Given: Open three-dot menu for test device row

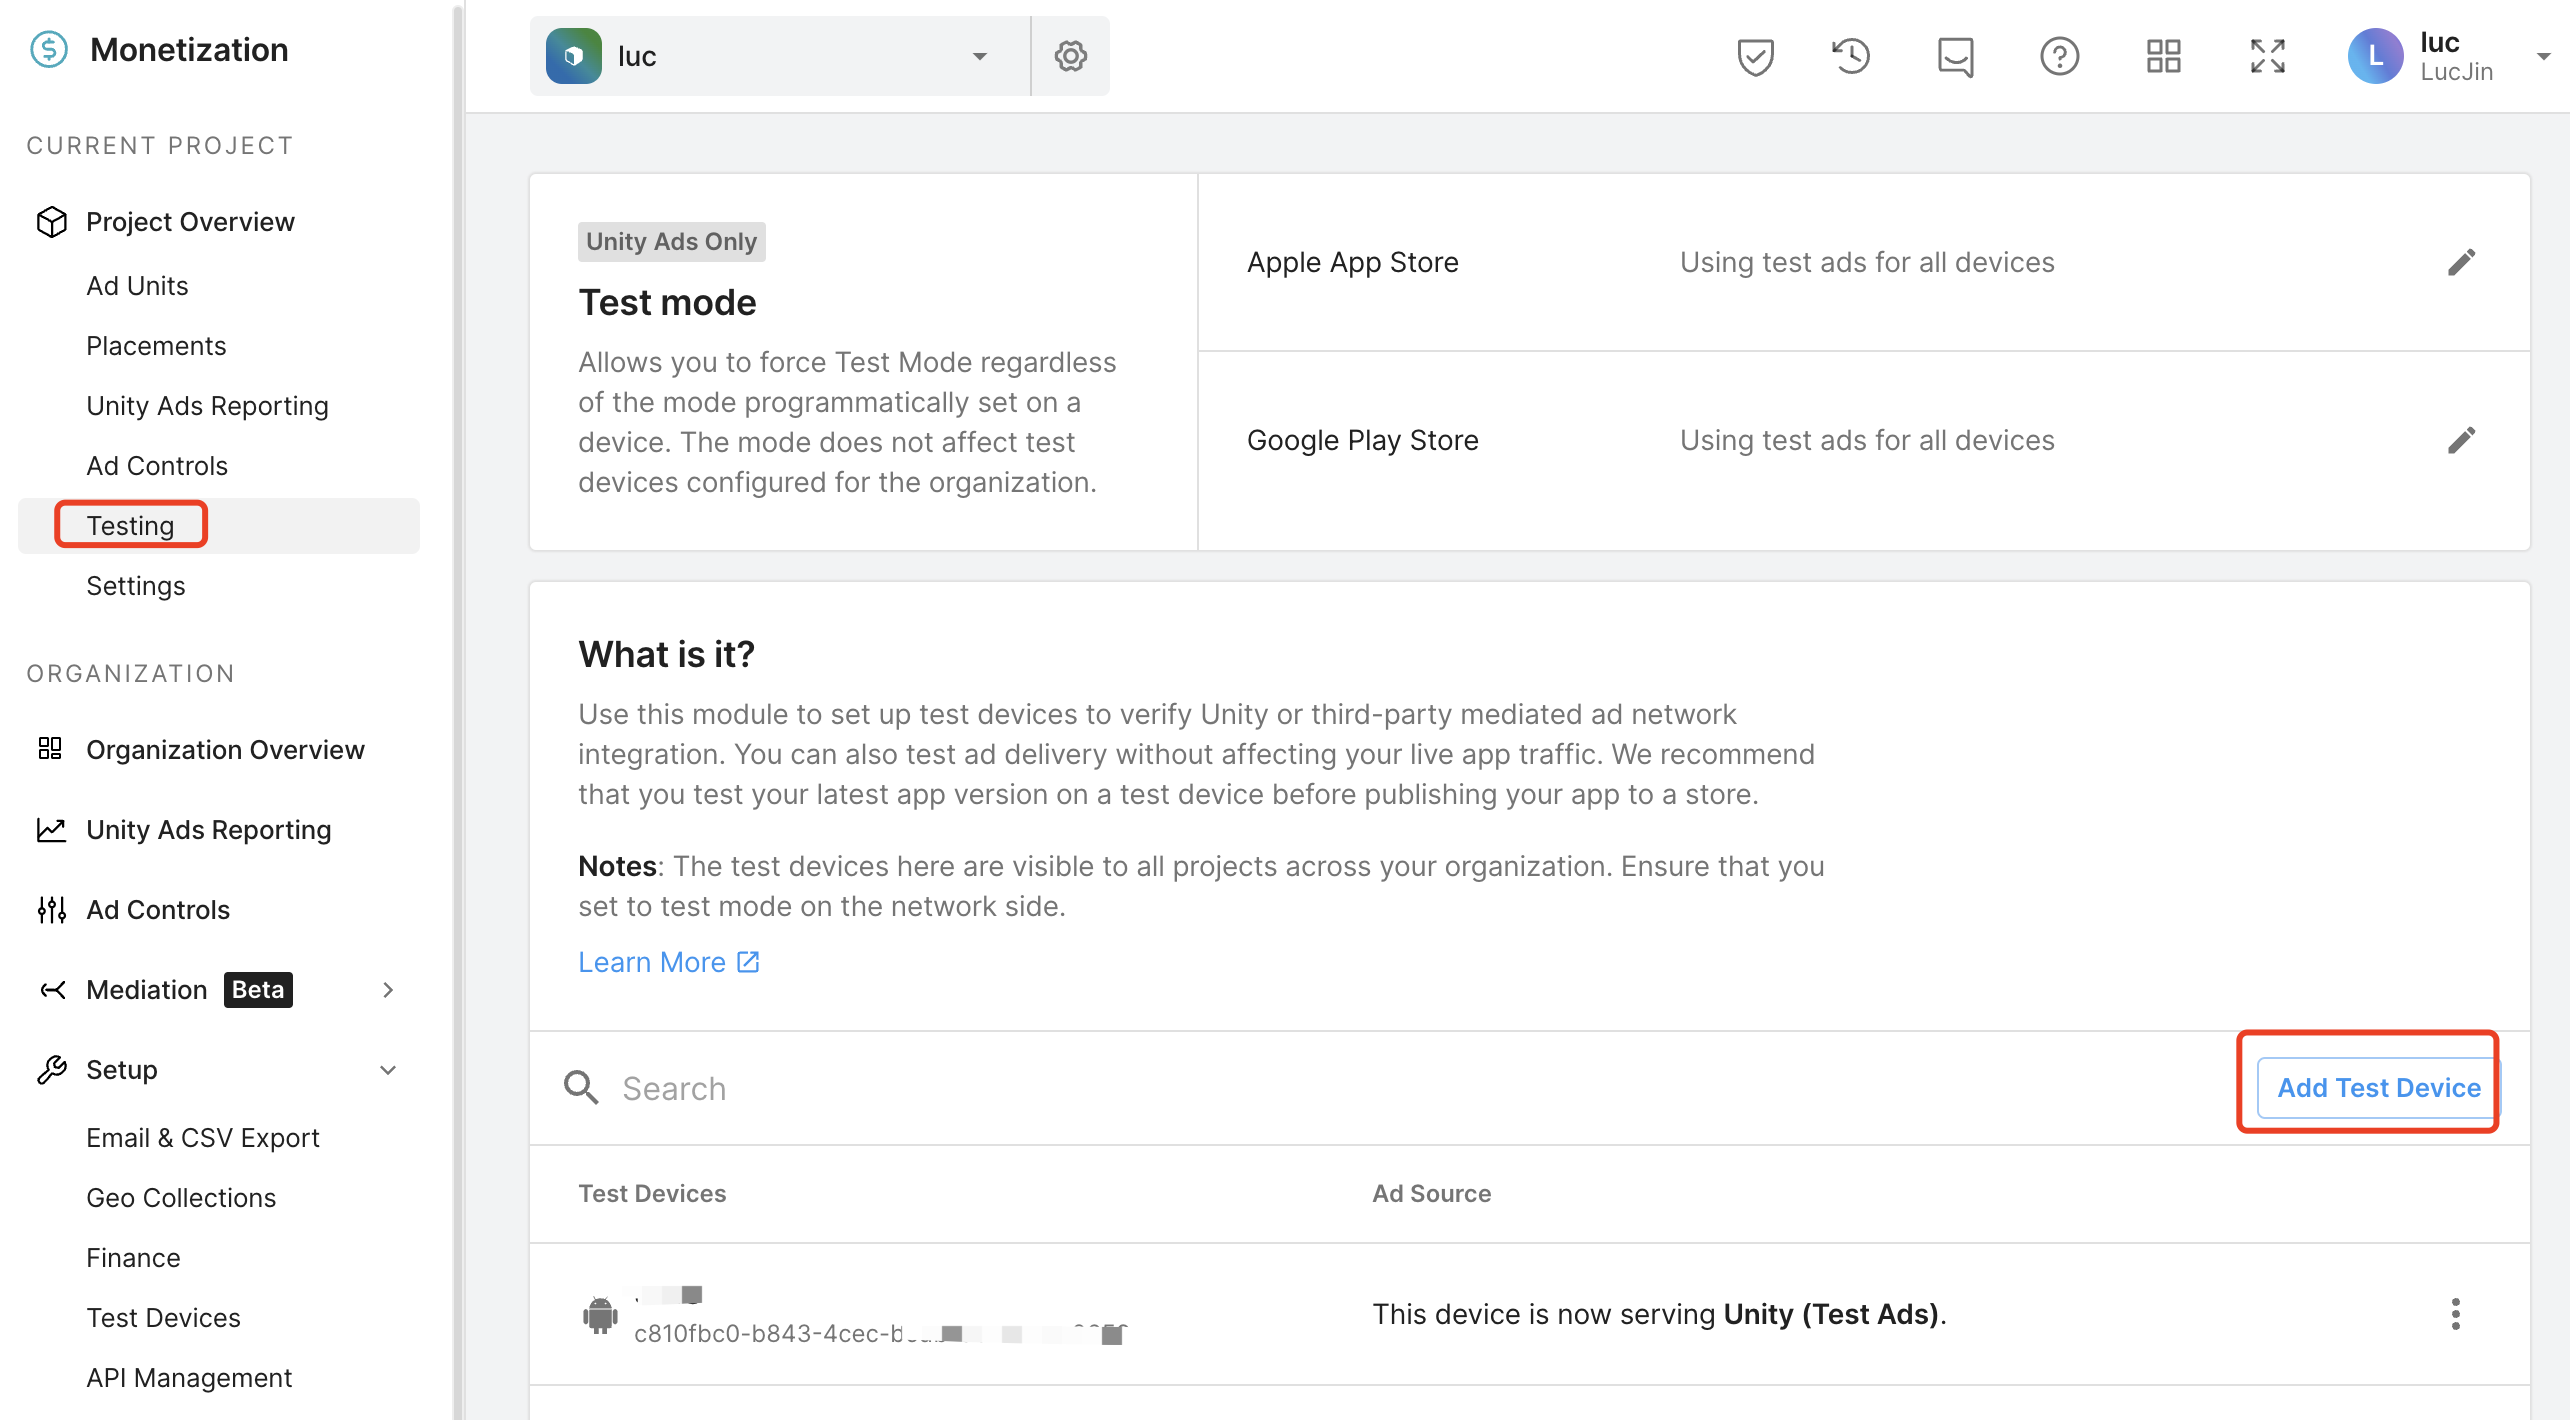Looking at the screenshot, I should point(2455,1314).
